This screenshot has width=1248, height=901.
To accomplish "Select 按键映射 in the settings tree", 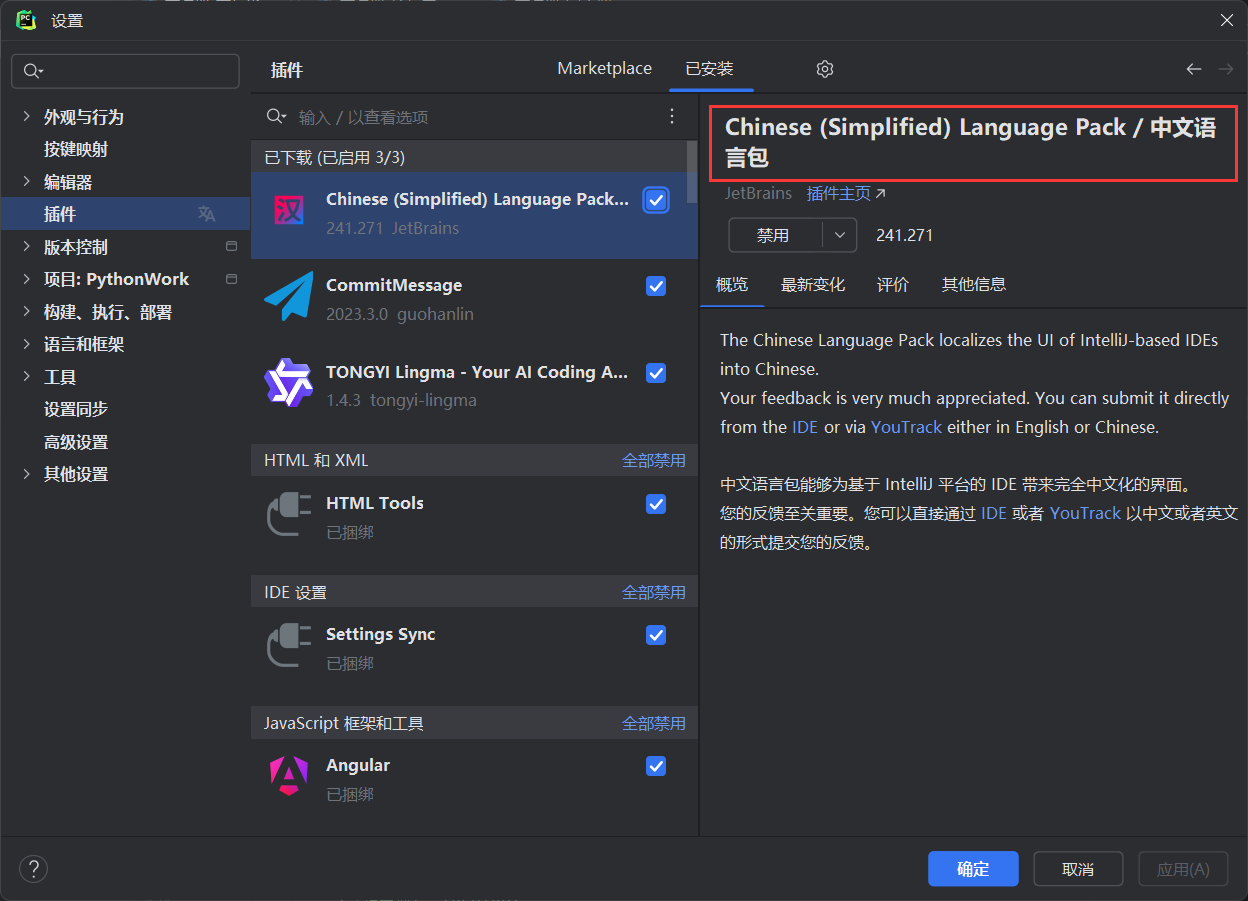I will tap(76, 150).
